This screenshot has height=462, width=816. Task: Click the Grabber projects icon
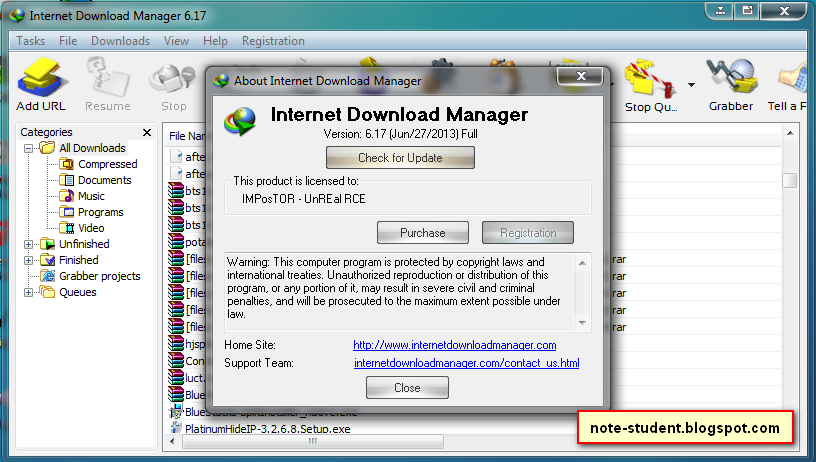[x=47, y=276]
